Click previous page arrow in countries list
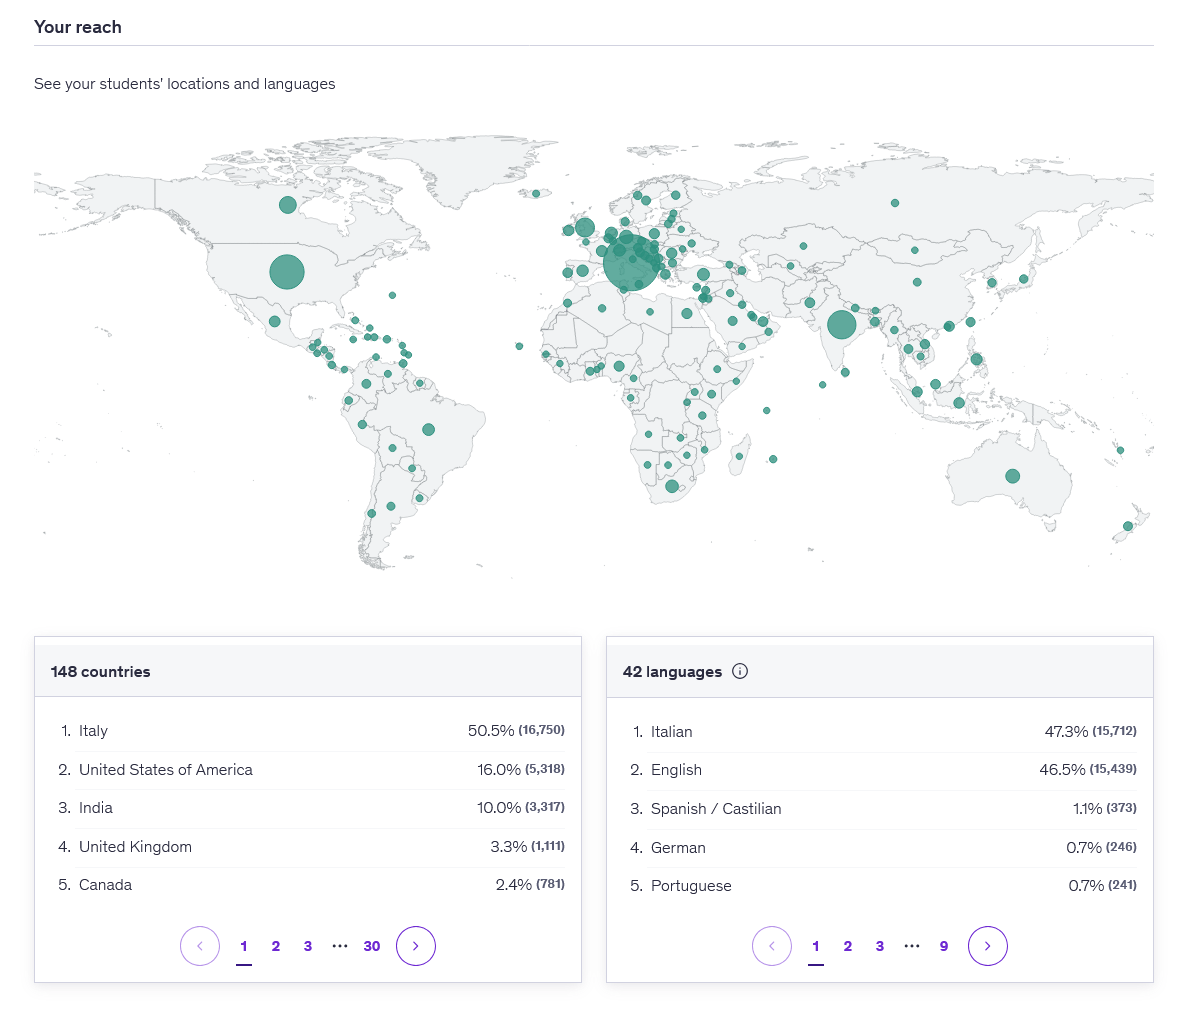The width and height of the screenshot is (1187, 1027). [200, 946]
